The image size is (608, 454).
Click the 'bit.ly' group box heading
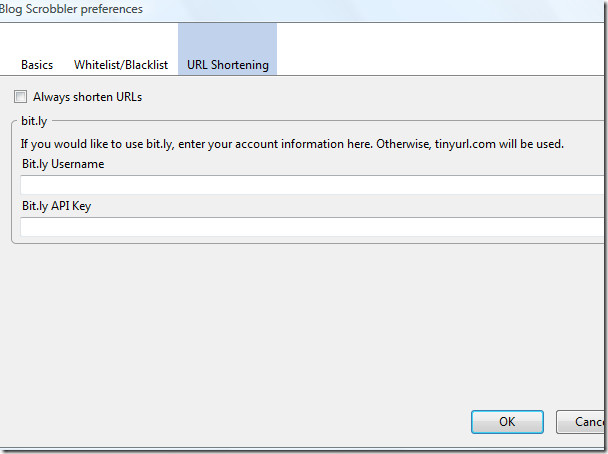(x=34, y=121)
